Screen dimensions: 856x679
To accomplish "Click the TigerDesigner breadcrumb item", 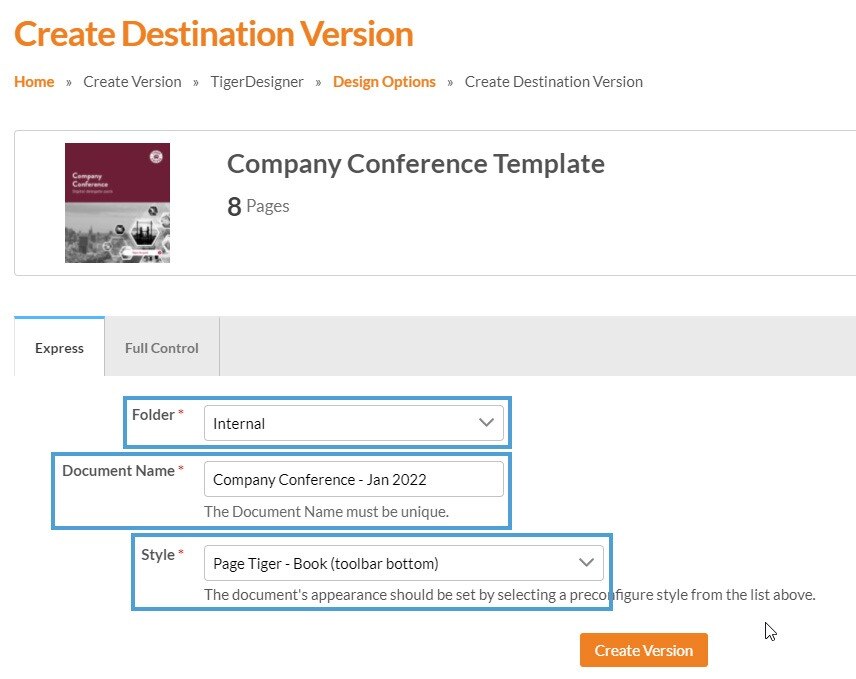I will point(257,82).
